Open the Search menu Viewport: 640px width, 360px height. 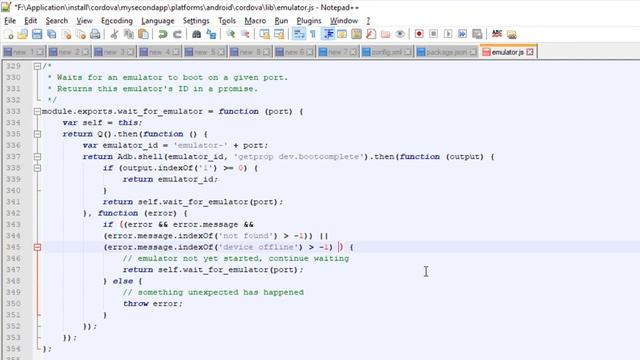coord(57,21)
